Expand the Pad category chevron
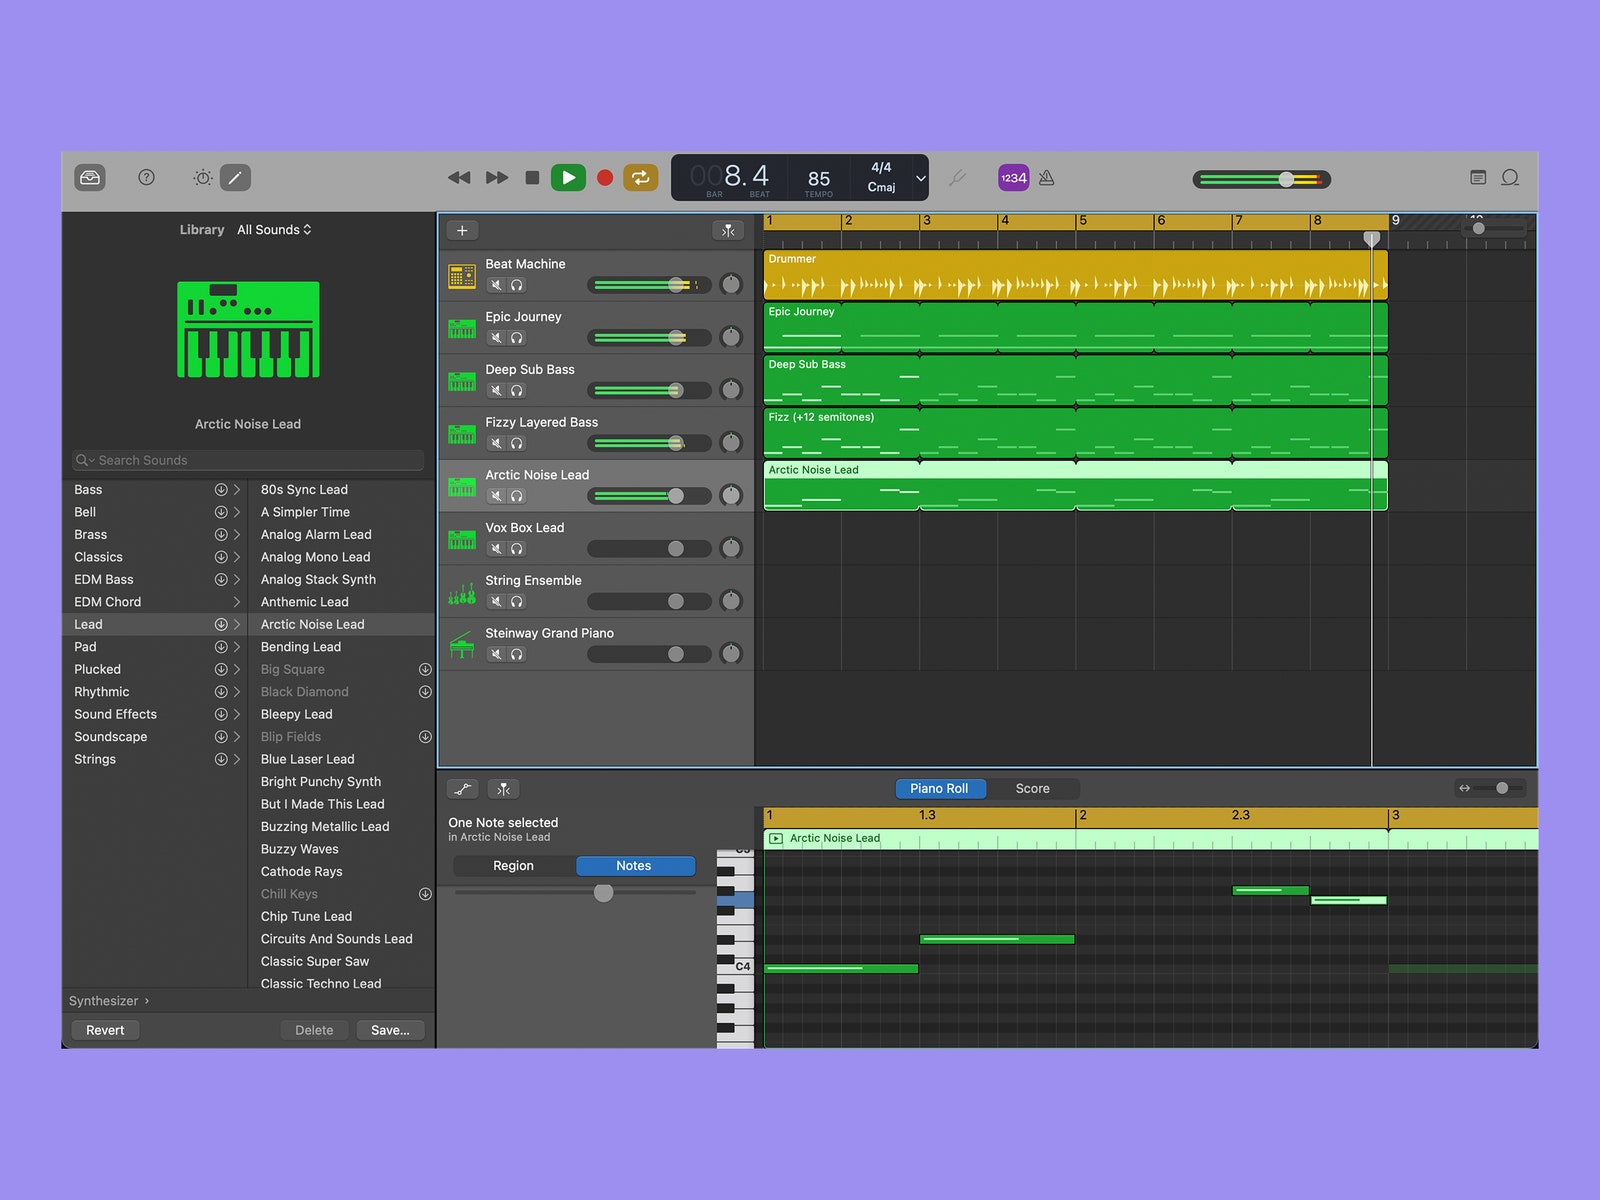 click(x=237, y=647)
